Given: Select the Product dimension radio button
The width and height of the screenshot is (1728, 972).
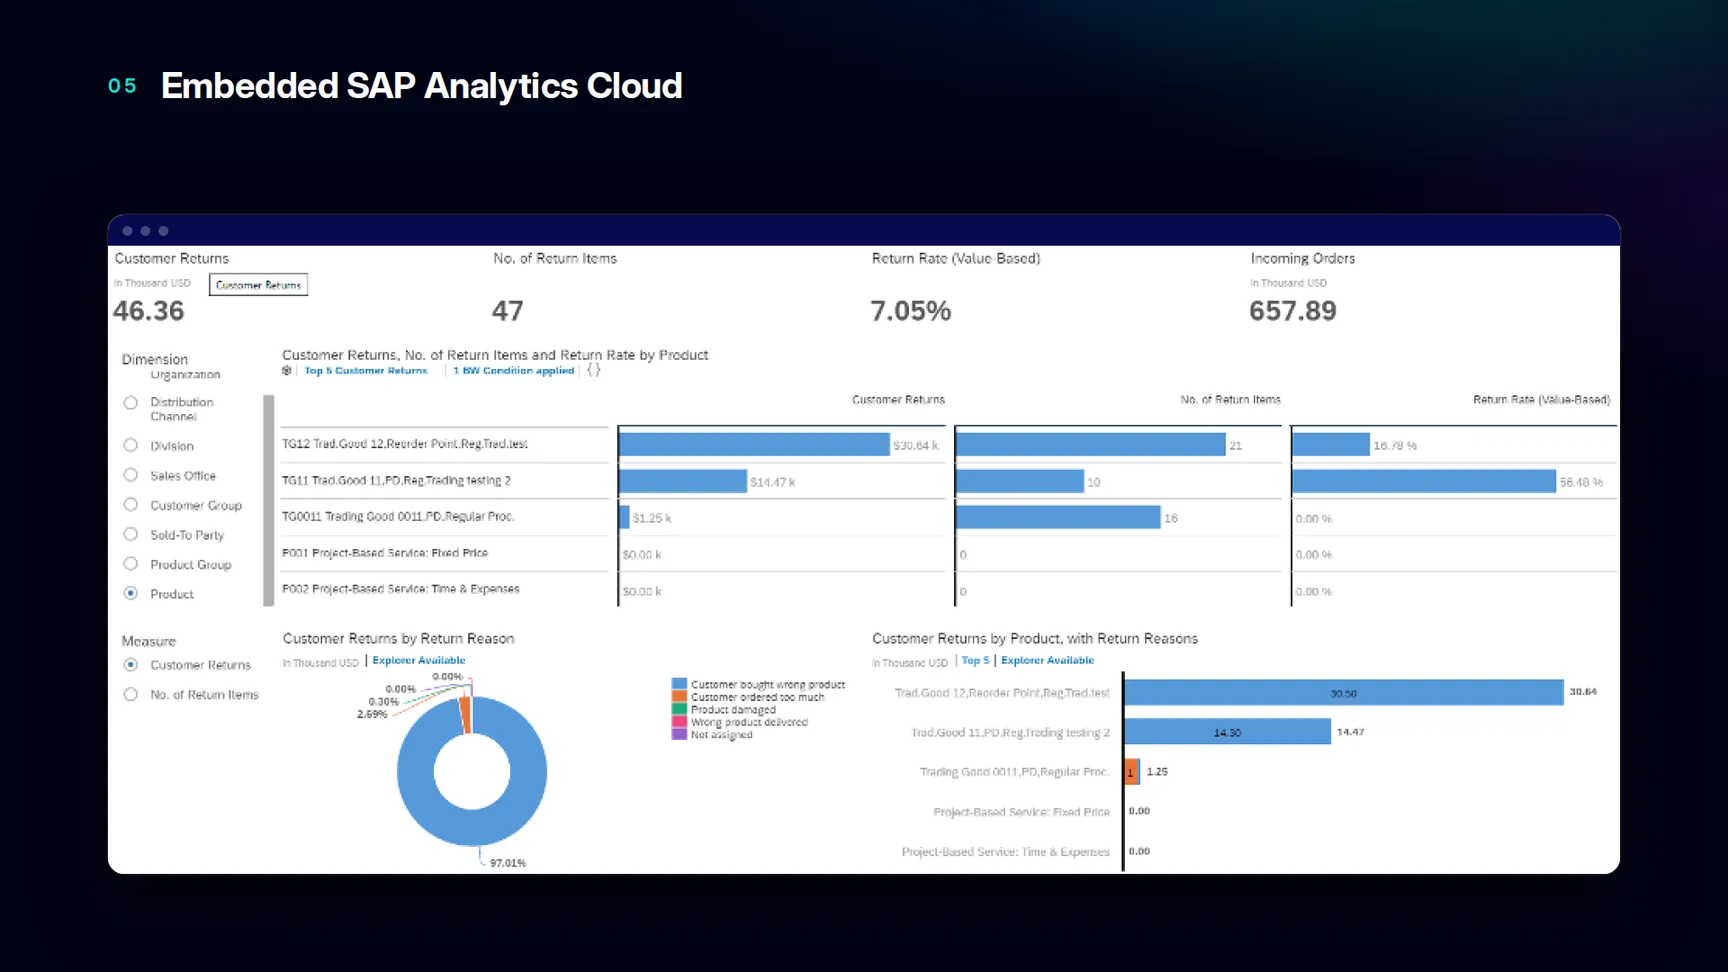Looking at the screenshot, I should click(130, 593).
